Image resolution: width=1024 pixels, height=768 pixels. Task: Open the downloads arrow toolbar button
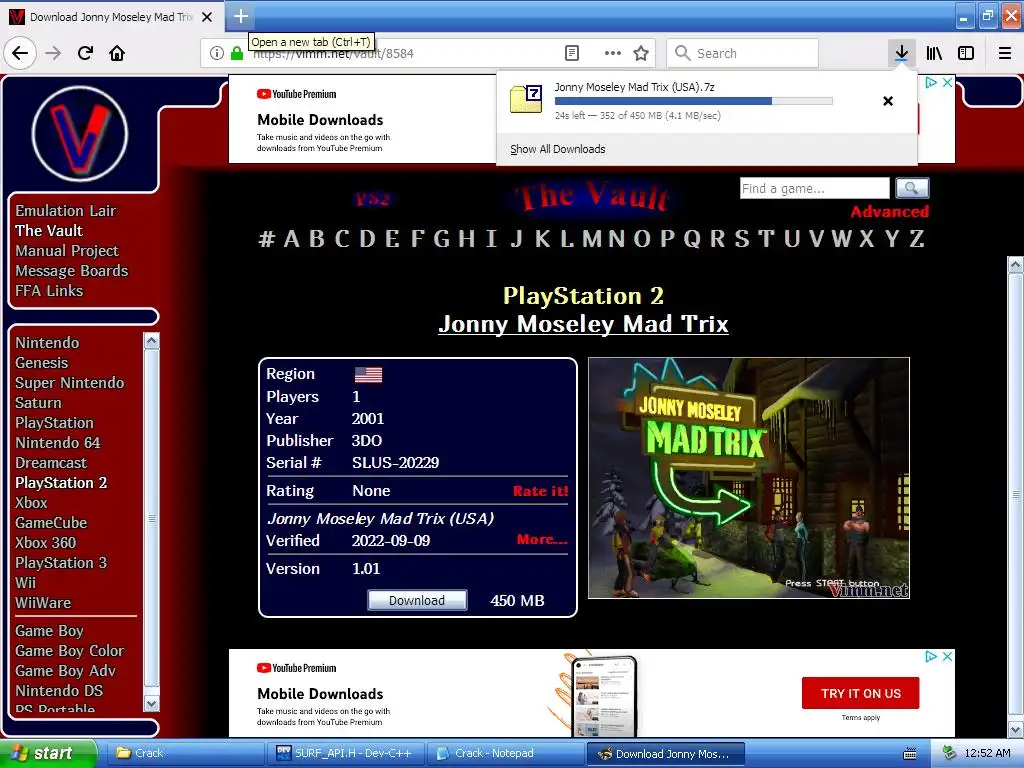pos(901,53)
